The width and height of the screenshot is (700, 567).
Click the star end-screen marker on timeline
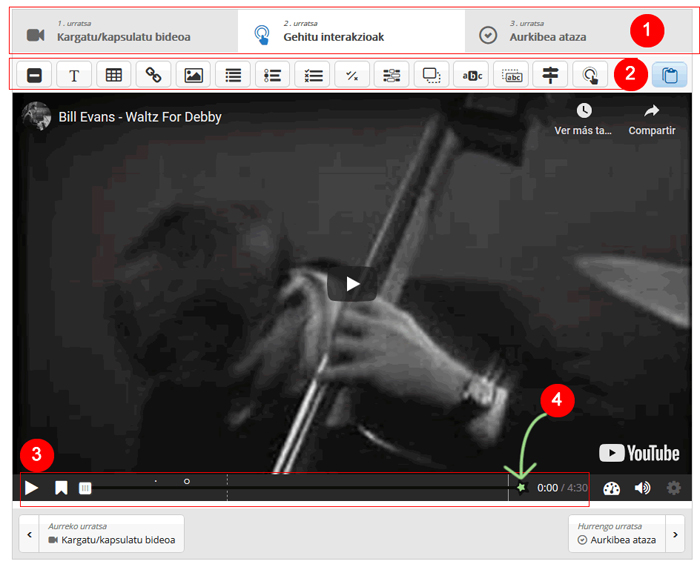point(520,487)
